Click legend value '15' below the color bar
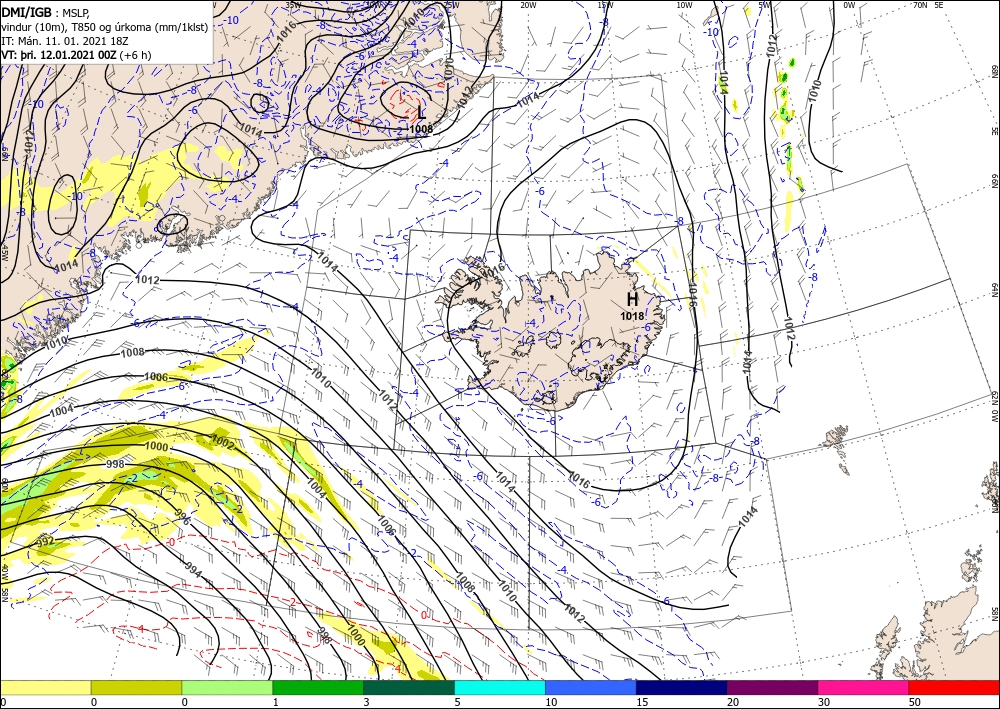The image size is (1000, 709). [x=642, y=702]
